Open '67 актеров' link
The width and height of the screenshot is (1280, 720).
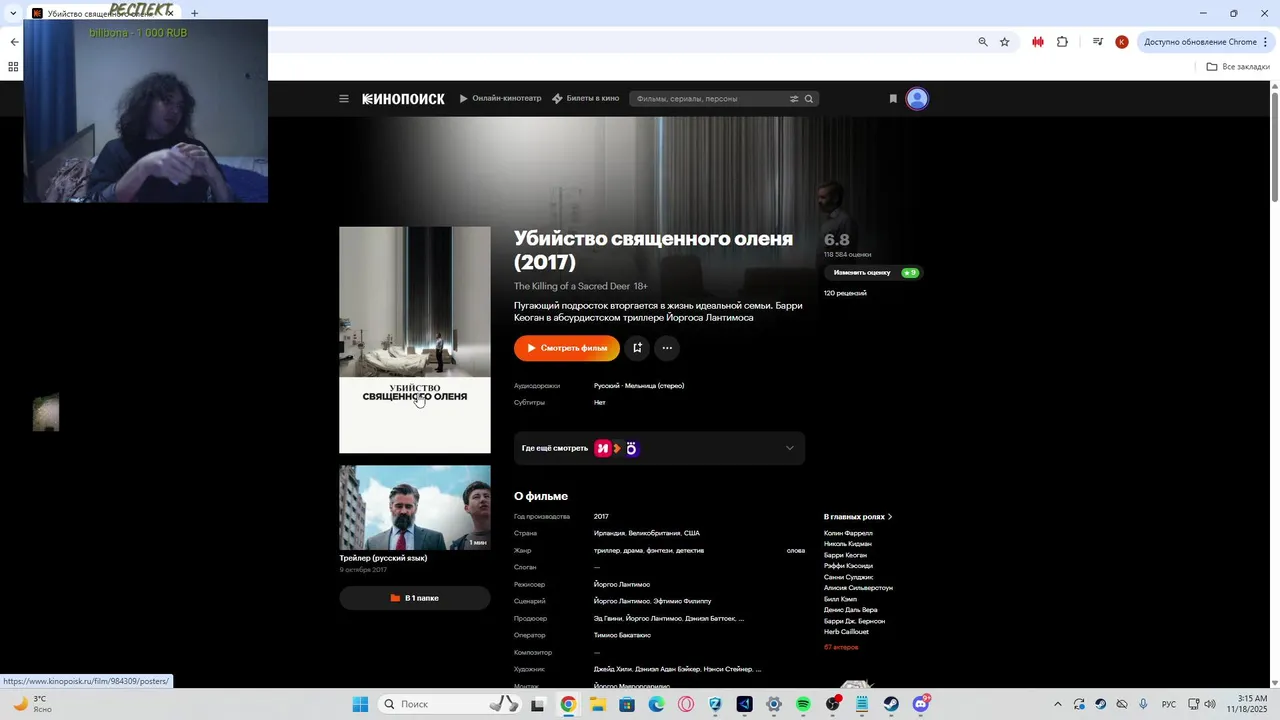pos(841,647)
